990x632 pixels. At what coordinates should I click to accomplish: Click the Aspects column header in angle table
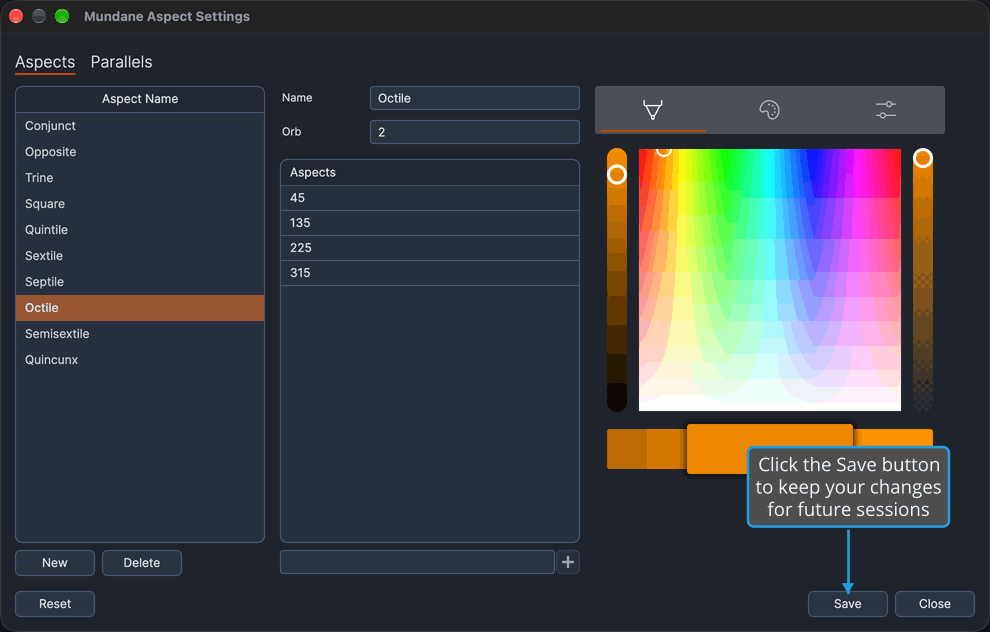pyautogui.click(x=430, y=172)
